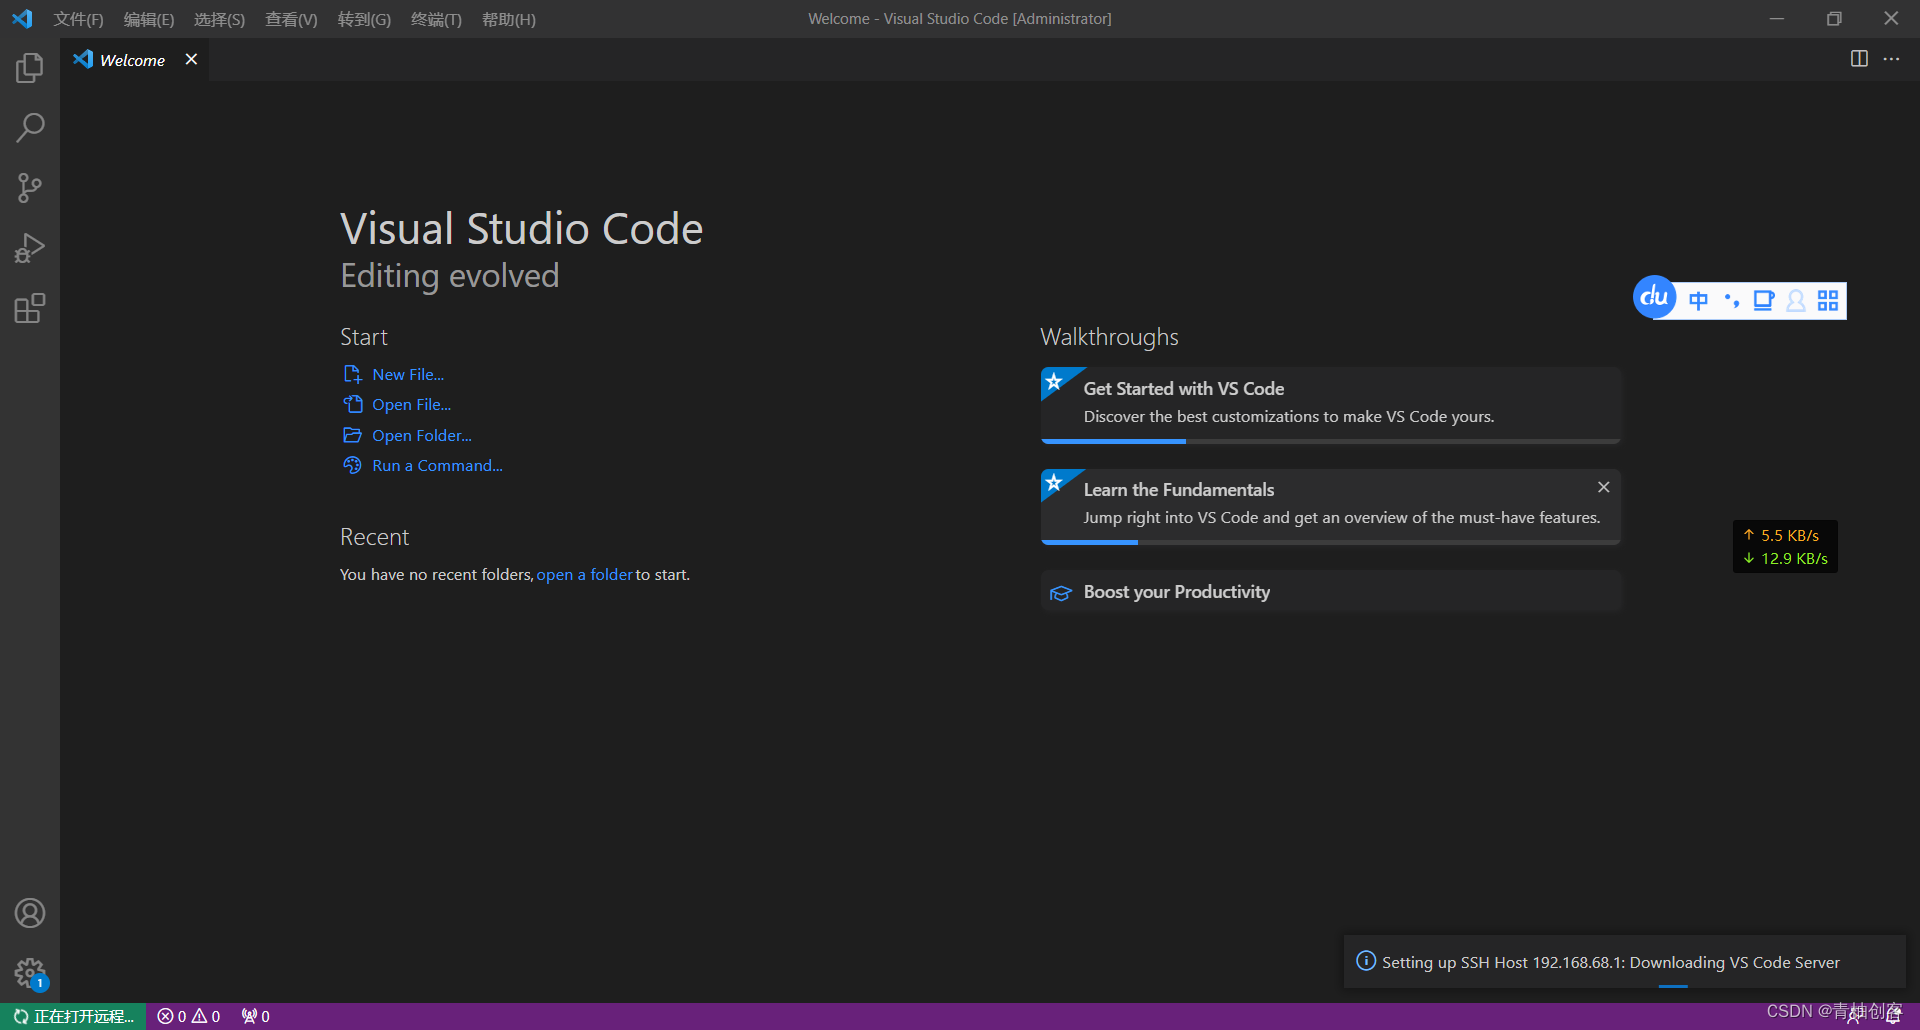Click the New File... link
The image size is (1920, 1030).
coord(408,374)
